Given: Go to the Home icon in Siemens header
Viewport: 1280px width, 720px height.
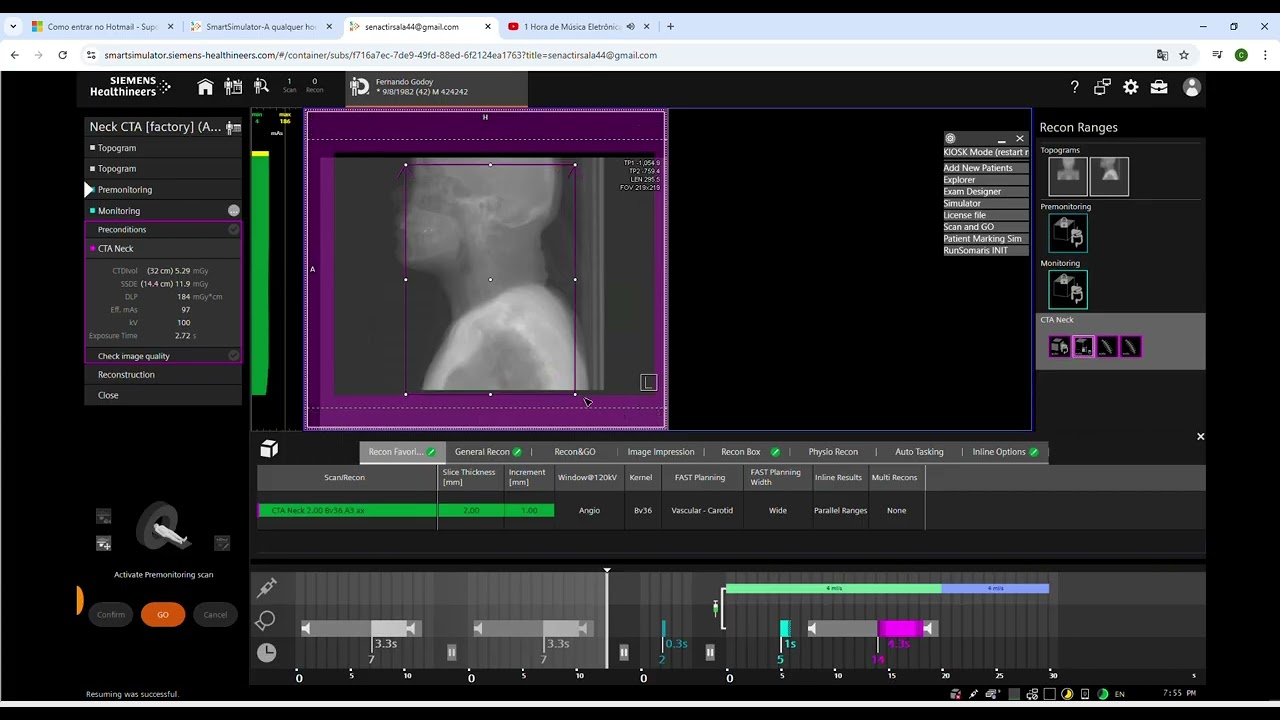Looking at the screenshot, I should tap(205, 87).
